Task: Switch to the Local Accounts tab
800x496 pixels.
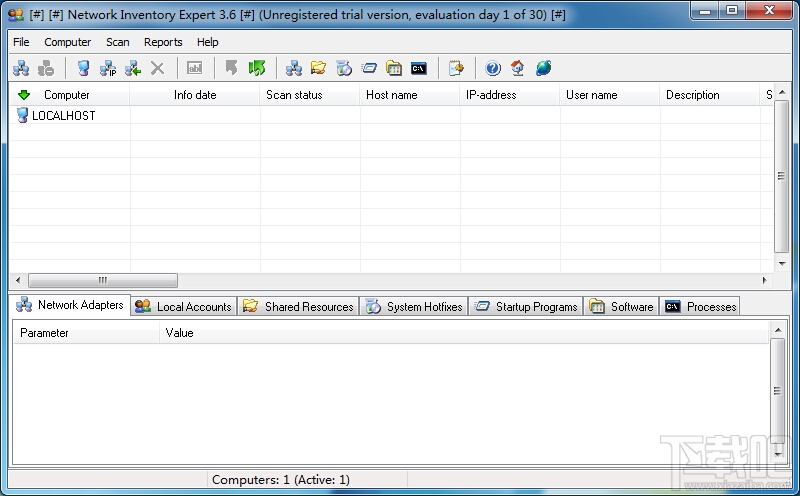Action: pos(184,306)
